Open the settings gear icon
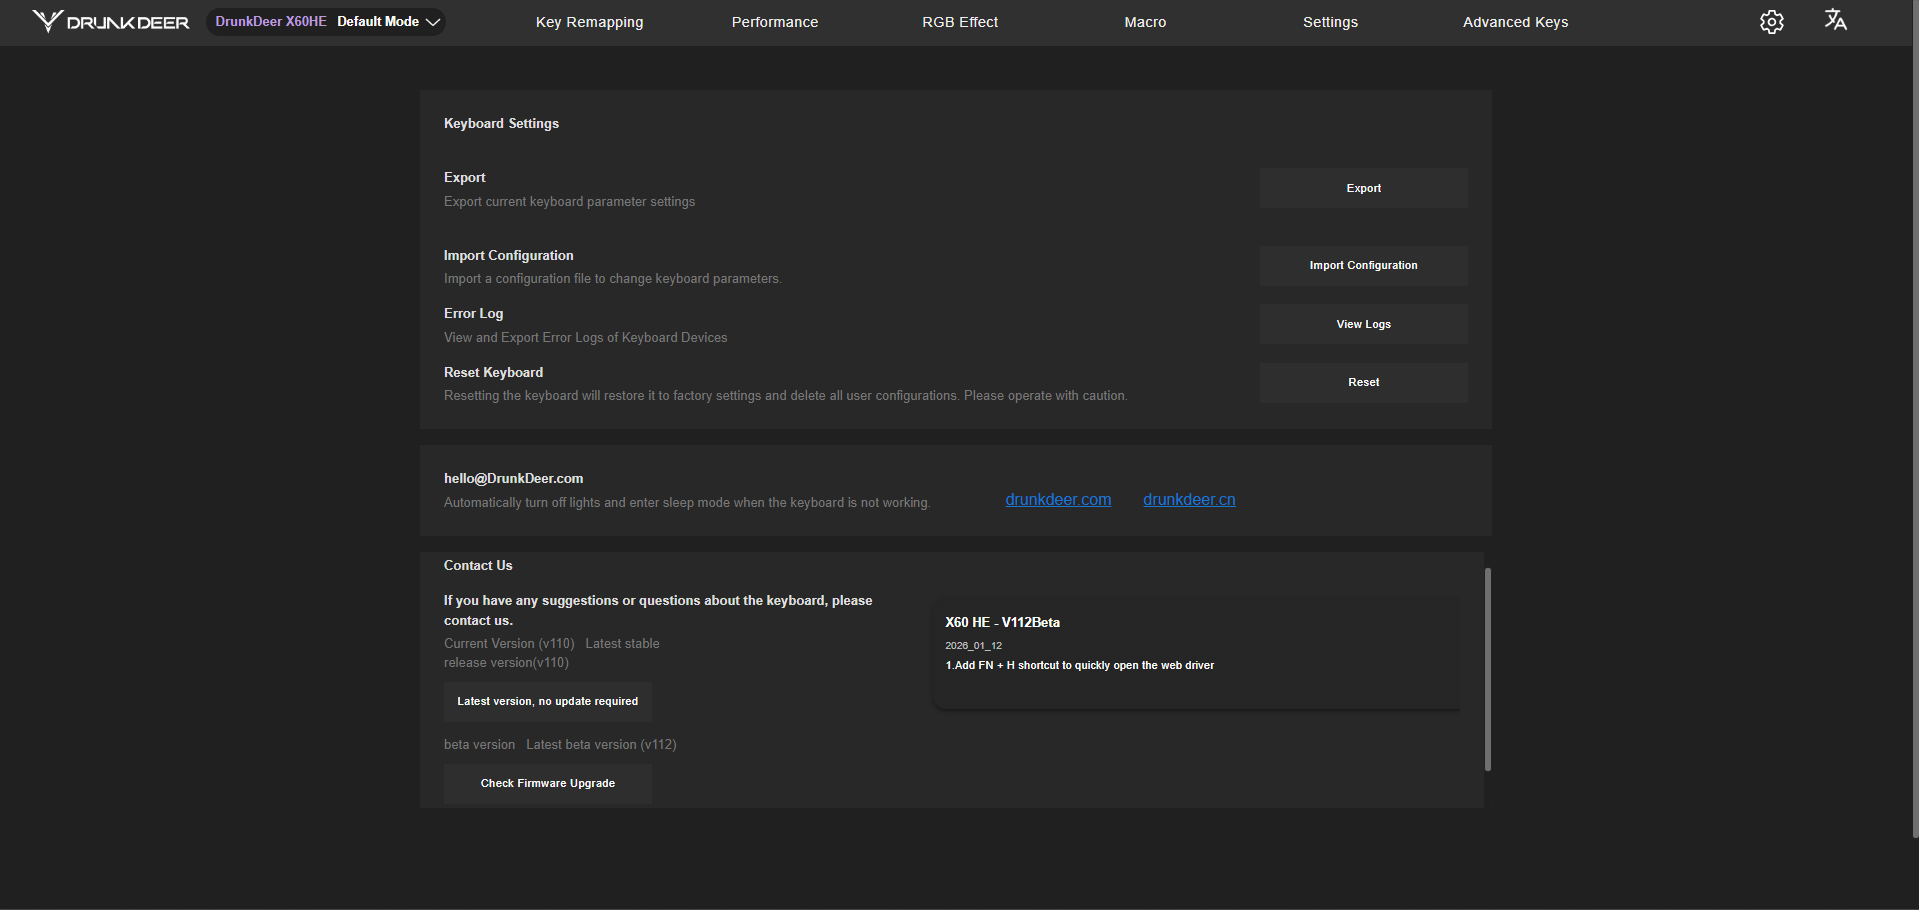The image size is (1919, 910). click(x=1771, y=22)
